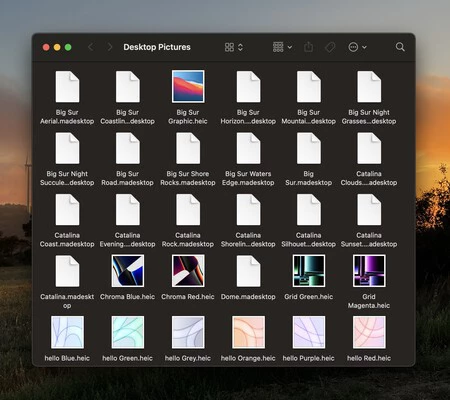Select Grid Magenta.heic thumbnail
The height and width of the screenshot is (400, 450).
coord(369,271)
